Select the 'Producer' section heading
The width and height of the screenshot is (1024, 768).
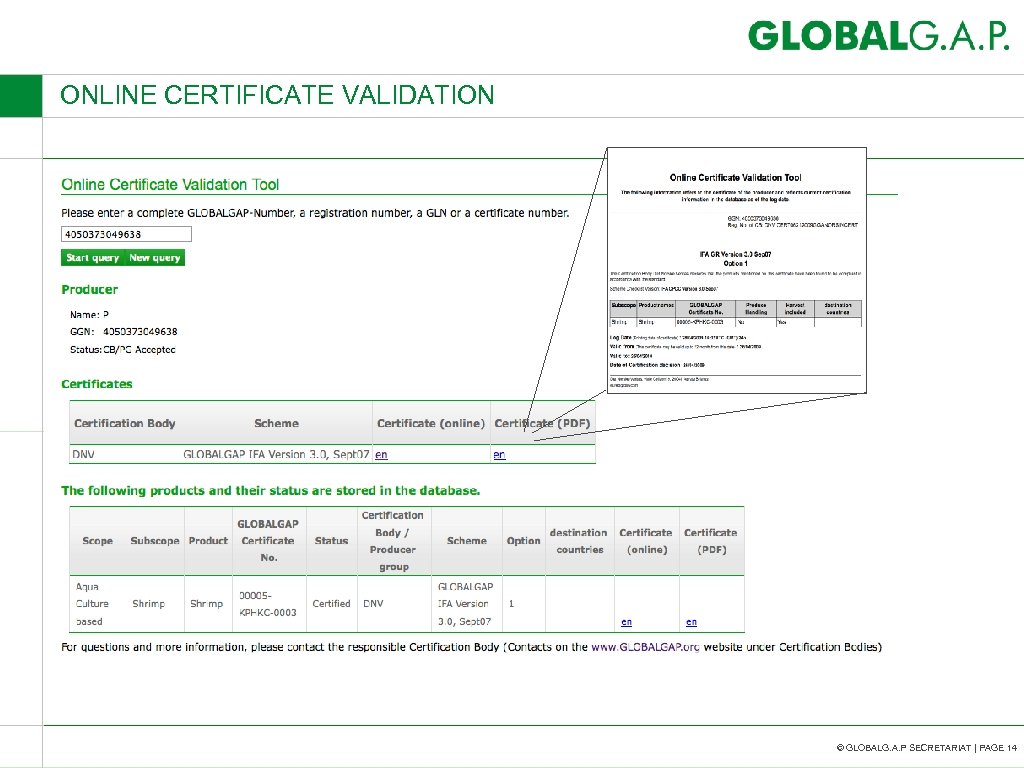click(89, 289)
